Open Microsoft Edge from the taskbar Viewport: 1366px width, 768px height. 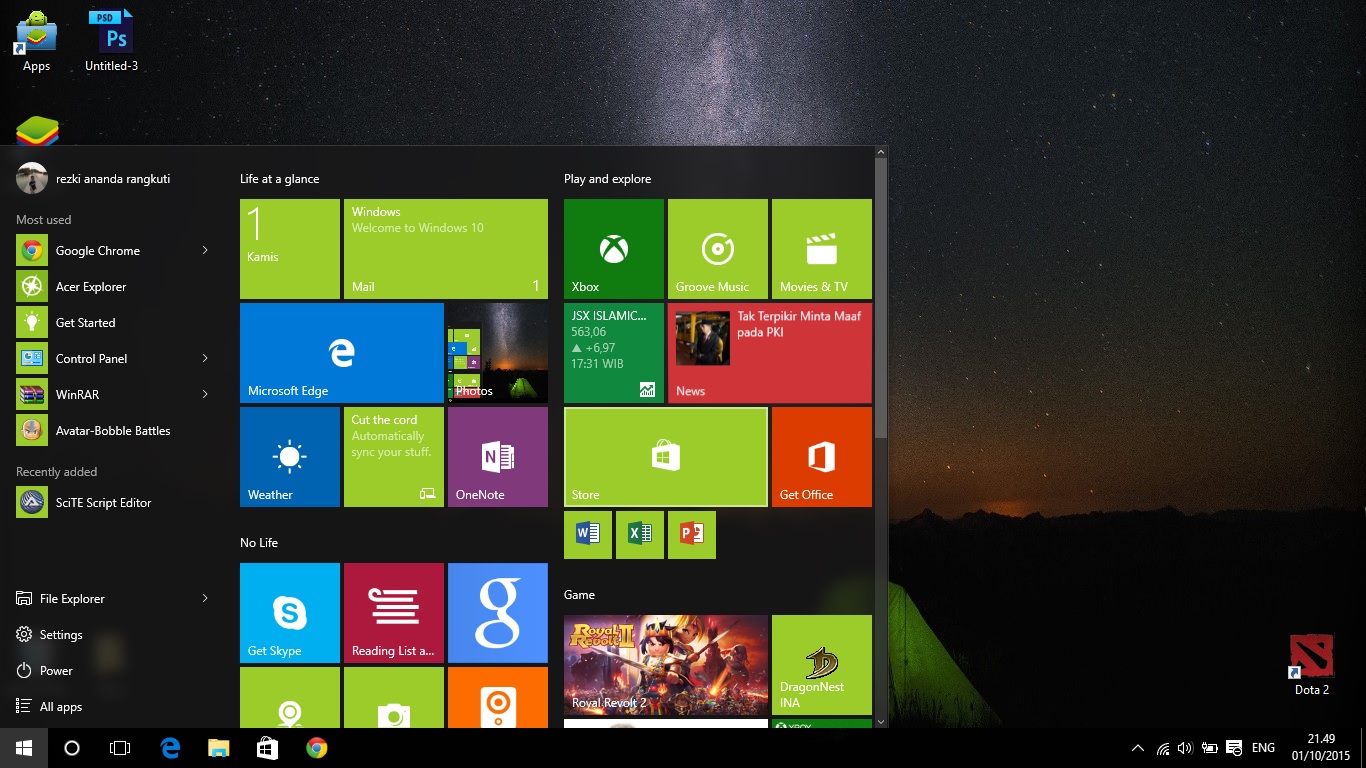click(x=170, y=748)
